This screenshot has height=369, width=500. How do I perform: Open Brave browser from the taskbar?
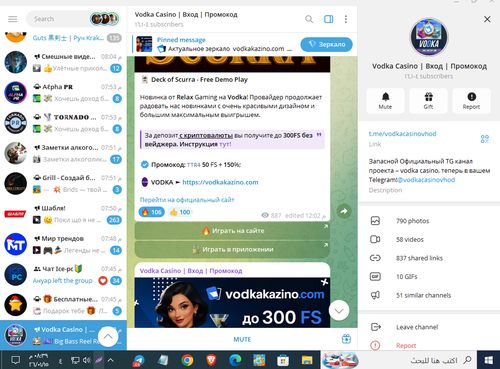(211, 360)
